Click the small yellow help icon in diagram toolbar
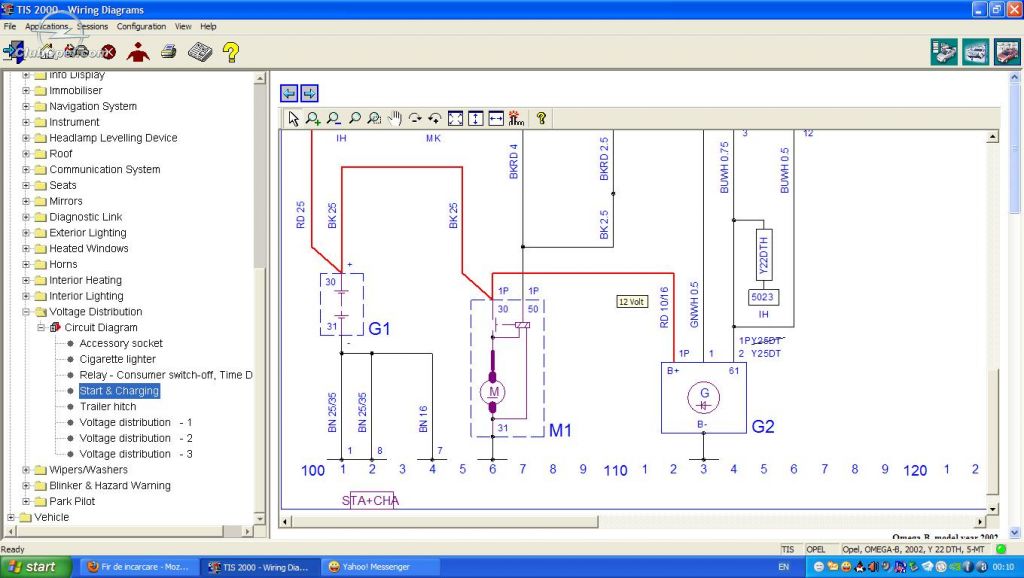 [x=541, y=118]
